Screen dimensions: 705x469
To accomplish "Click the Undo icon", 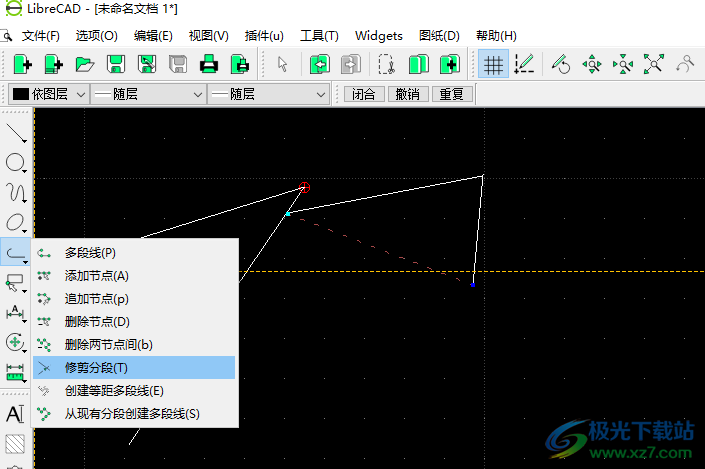I will coord(320,64).
